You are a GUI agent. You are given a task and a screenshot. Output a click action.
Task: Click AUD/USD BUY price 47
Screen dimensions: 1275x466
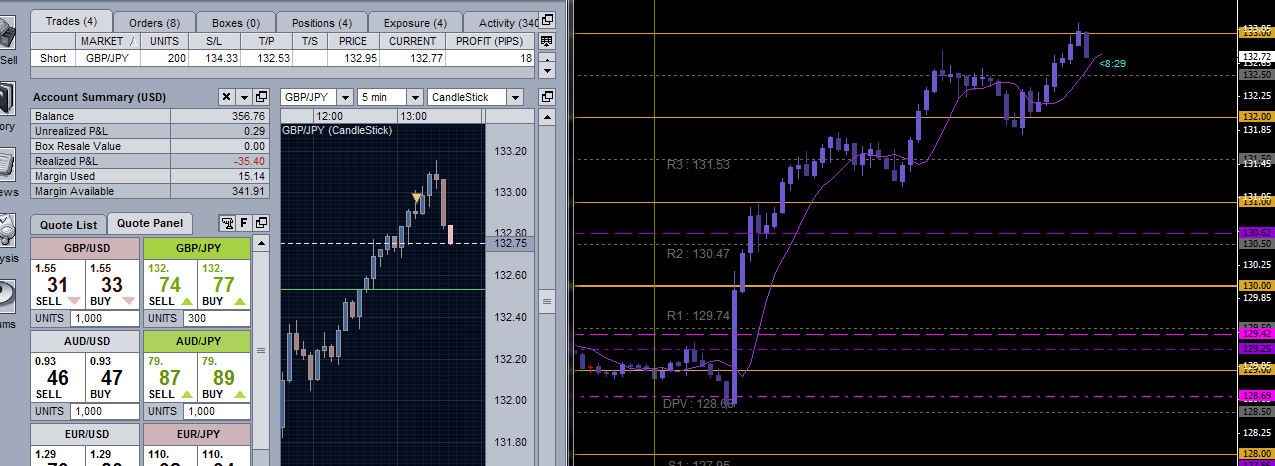112,377
